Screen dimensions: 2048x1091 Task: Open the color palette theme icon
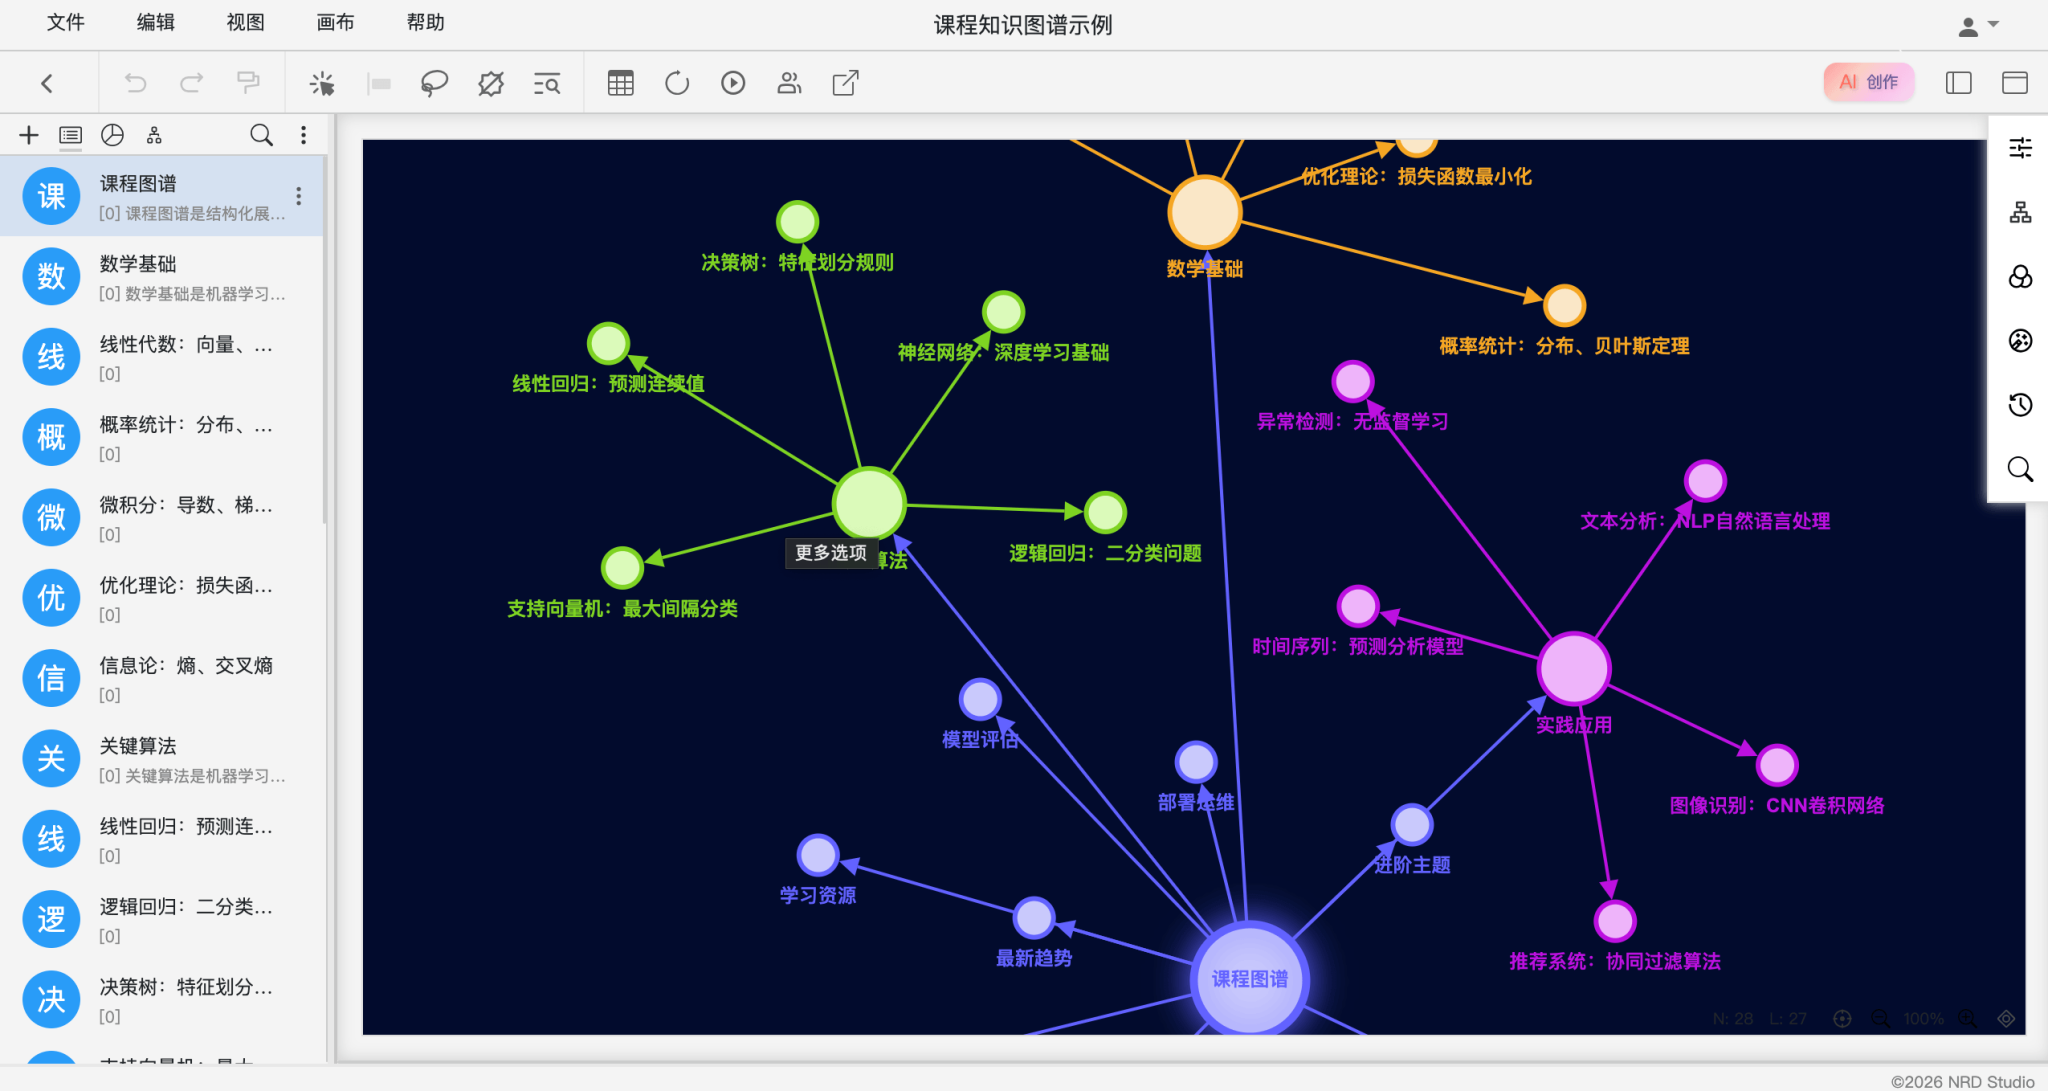[x=2020, y=341]
